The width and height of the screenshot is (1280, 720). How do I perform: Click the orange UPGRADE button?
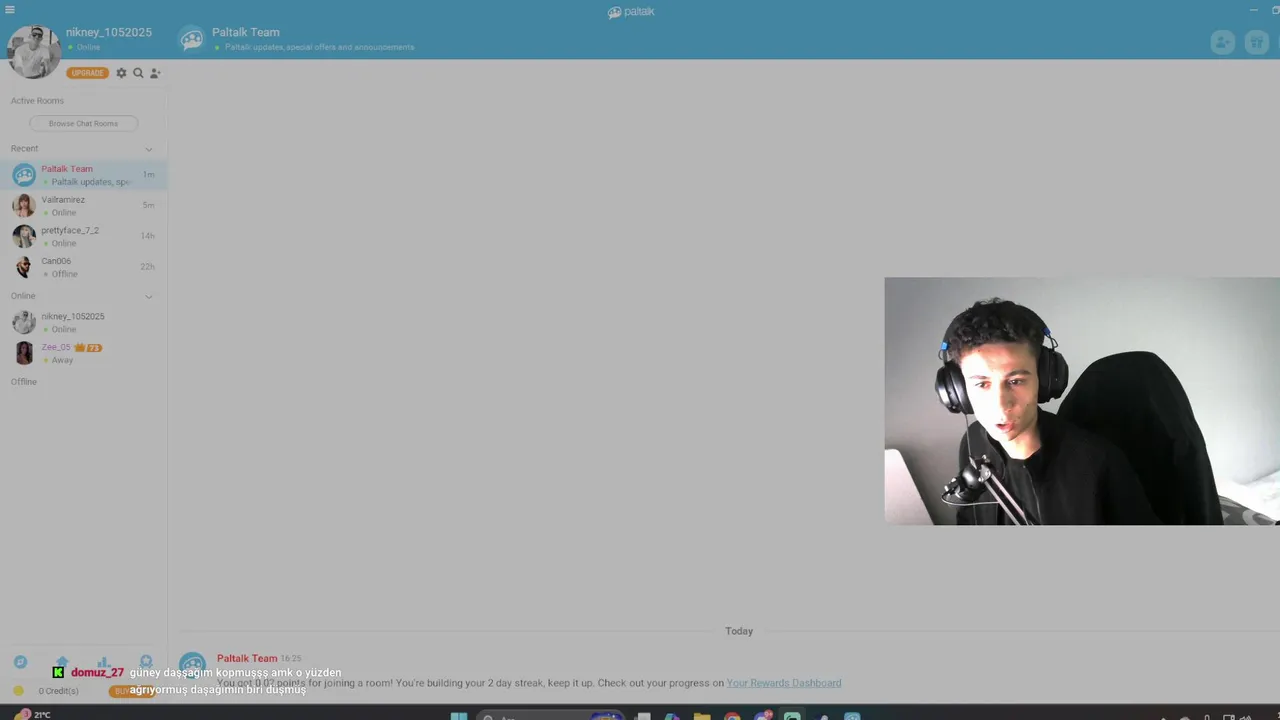coord(87,73)
